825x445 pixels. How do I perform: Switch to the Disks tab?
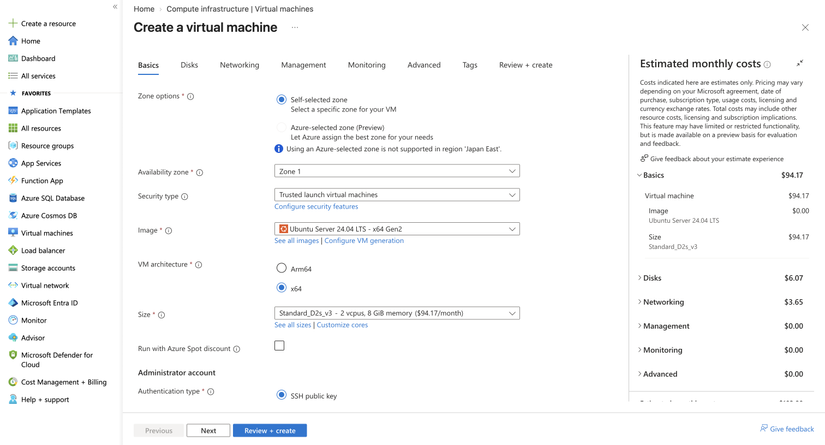pos(189,65)
